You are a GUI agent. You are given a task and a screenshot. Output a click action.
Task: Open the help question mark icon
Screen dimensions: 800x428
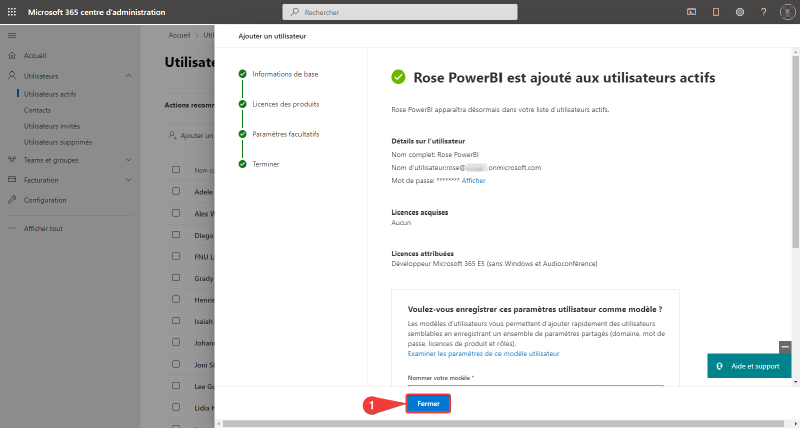click(763, 12)
